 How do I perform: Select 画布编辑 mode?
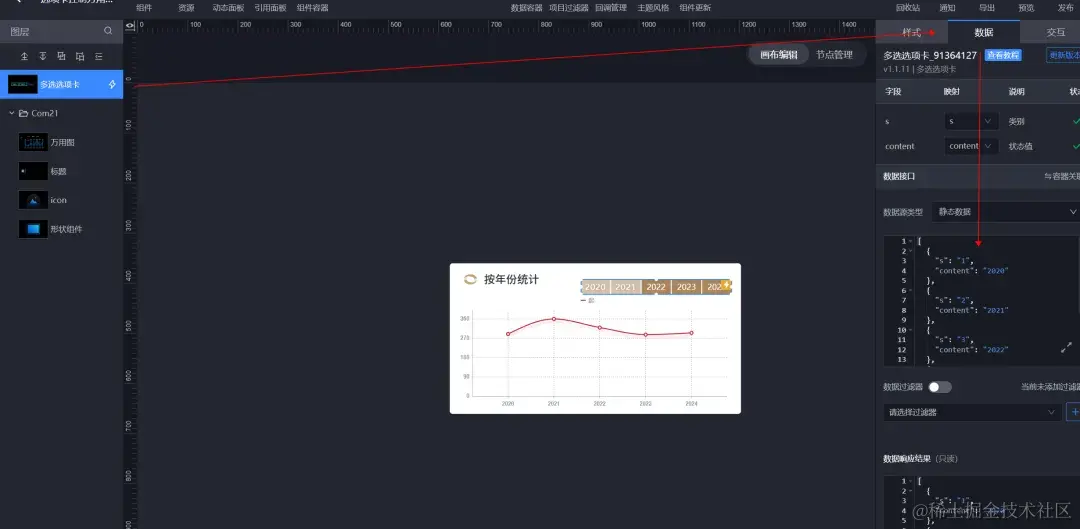tap(779, 55)
